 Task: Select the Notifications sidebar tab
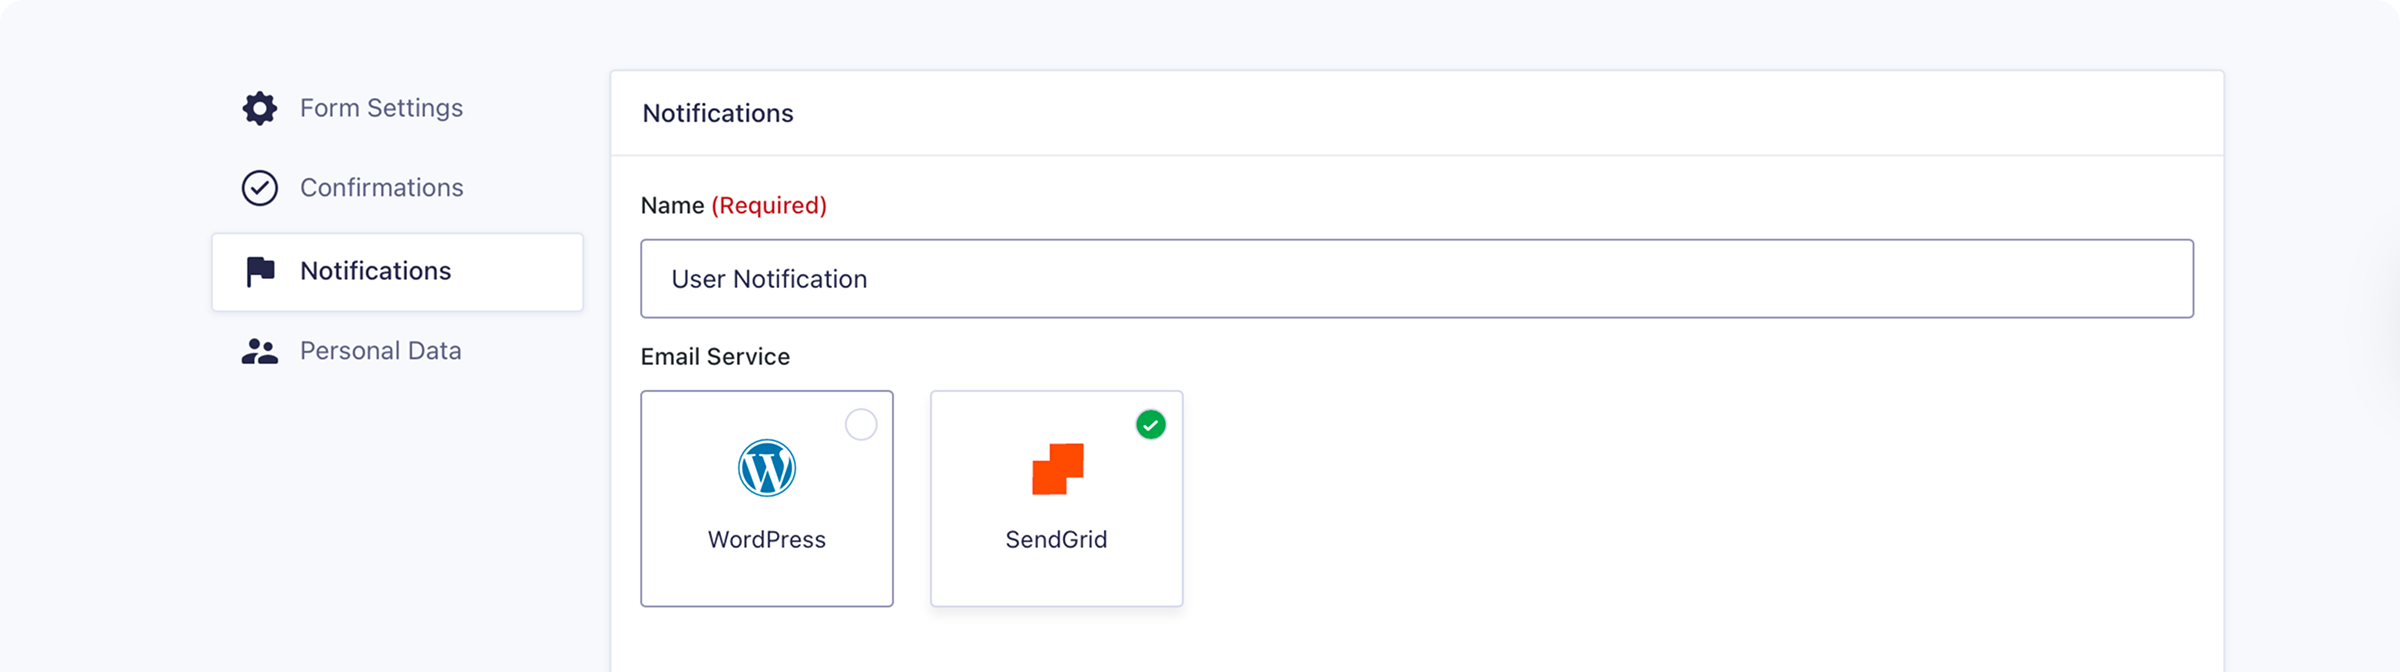[x=376, y=271]
